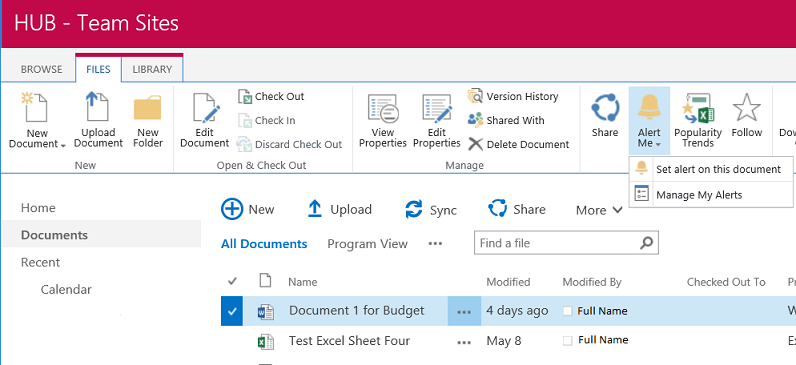The image size is (796, 365).
Task: Sort by the Name column header
Action: pyautogui.click(x=303, y=282)
